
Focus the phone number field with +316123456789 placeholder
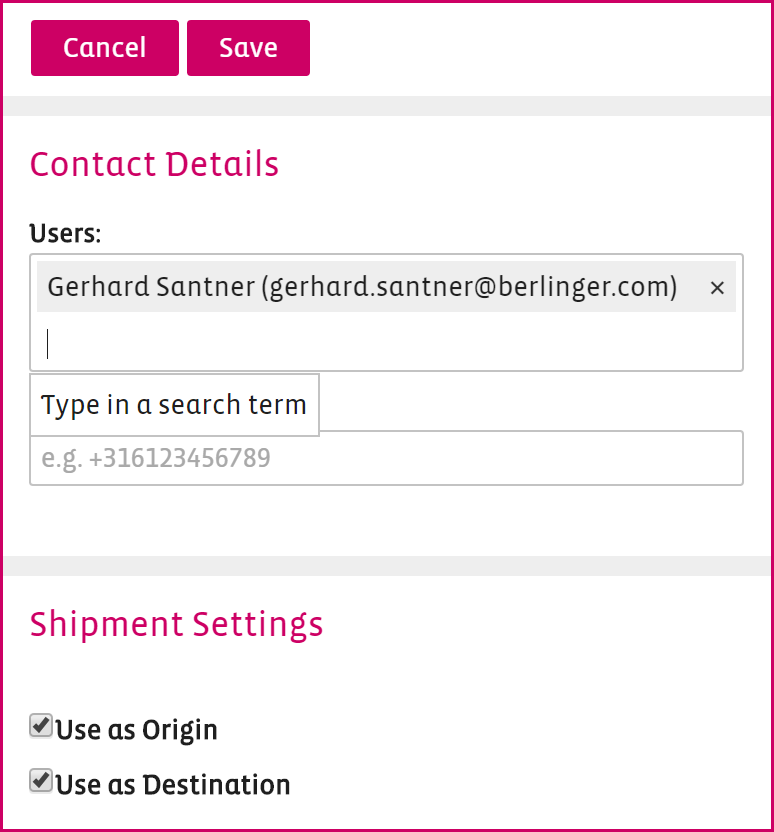[x=500, y=459]
